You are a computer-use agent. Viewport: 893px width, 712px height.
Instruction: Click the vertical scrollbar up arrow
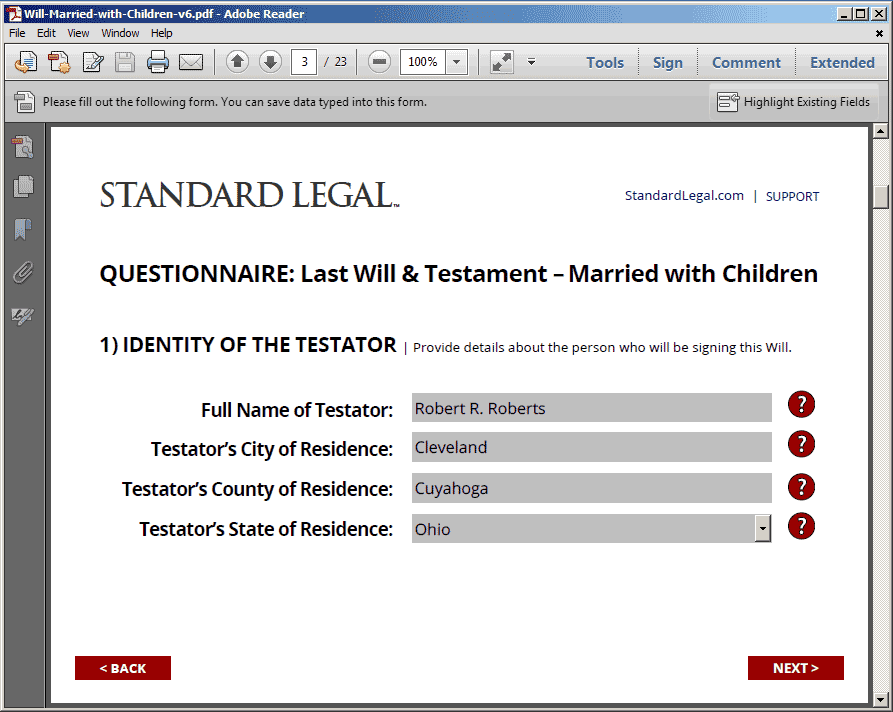[880, 132]
